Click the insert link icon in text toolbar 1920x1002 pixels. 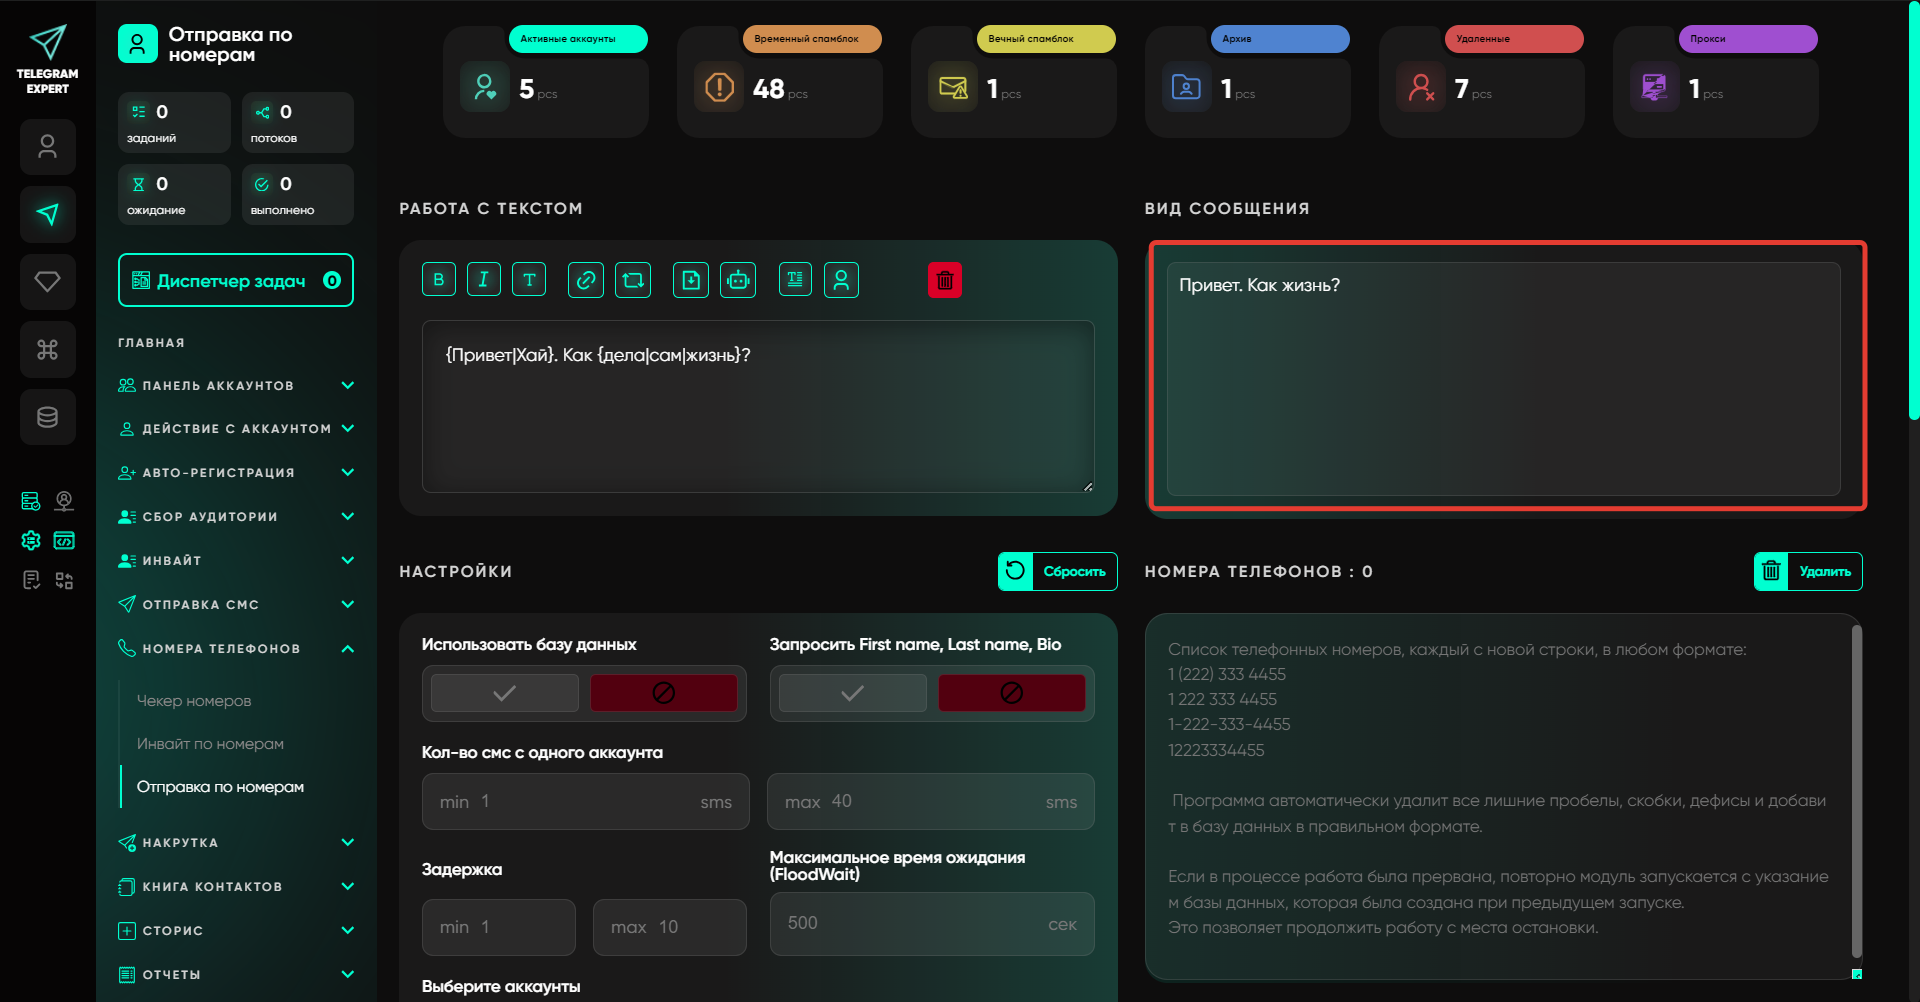click(x=586, y=280)
